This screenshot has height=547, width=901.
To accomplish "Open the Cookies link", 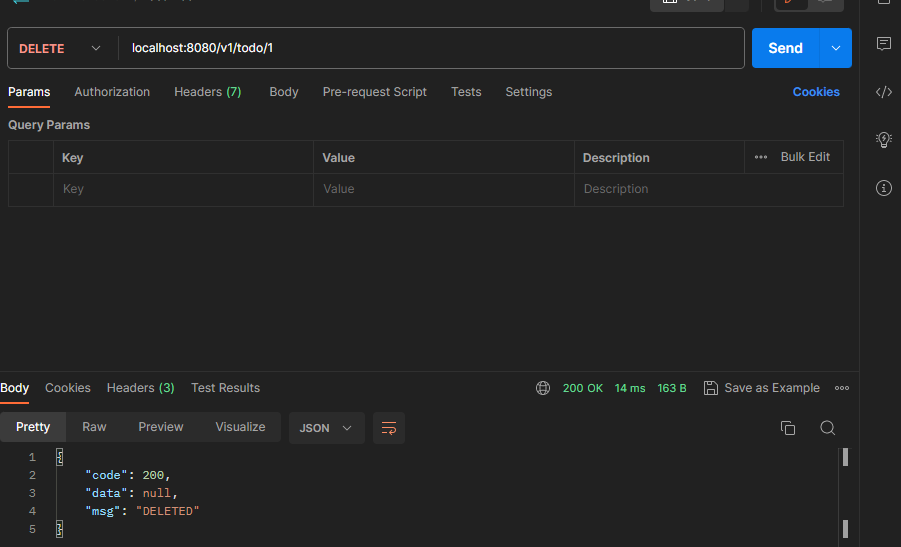I will (816, 92).
